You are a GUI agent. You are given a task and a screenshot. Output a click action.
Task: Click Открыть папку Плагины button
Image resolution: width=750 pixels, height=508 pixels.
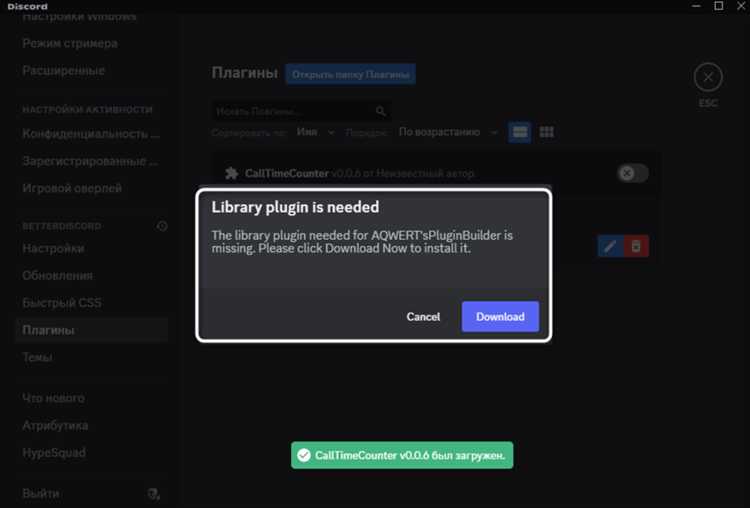[x=351, y=75]
